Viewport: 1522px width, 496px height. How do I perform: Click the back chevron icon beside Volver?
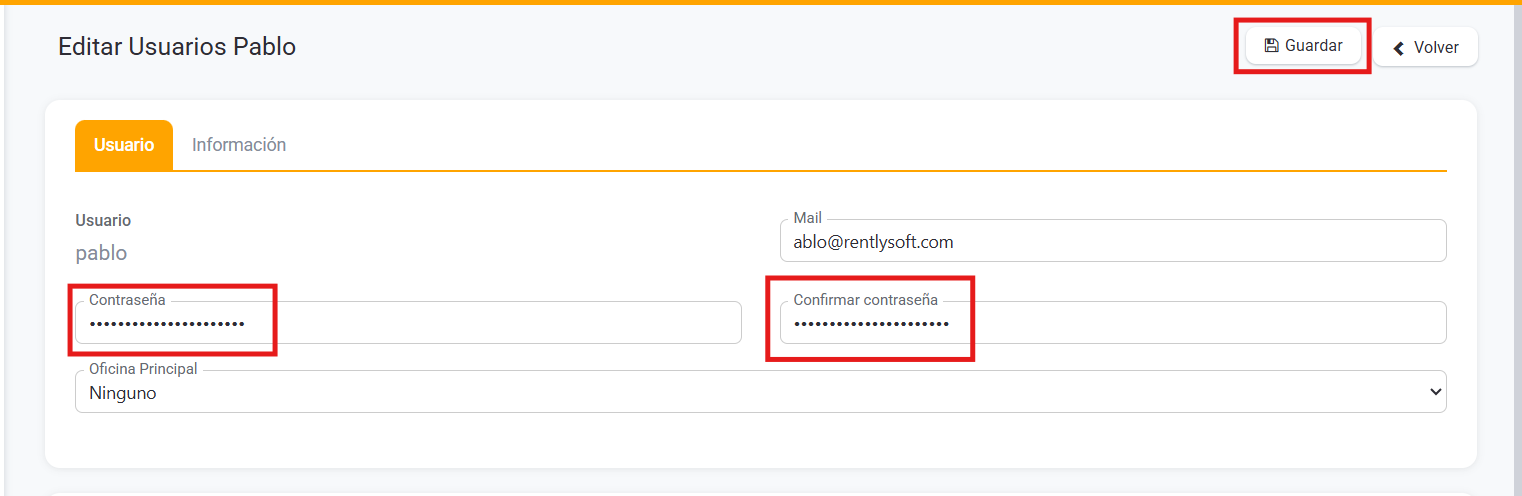pos(1399,48)
